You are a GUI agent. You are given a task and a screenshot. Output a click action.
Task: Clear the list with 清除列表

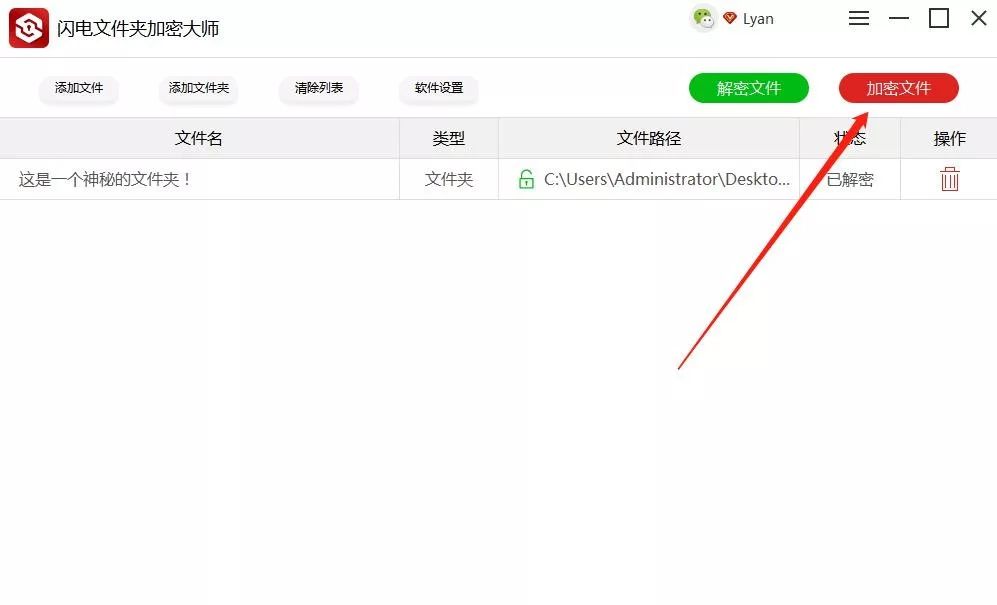click(319, 88)
